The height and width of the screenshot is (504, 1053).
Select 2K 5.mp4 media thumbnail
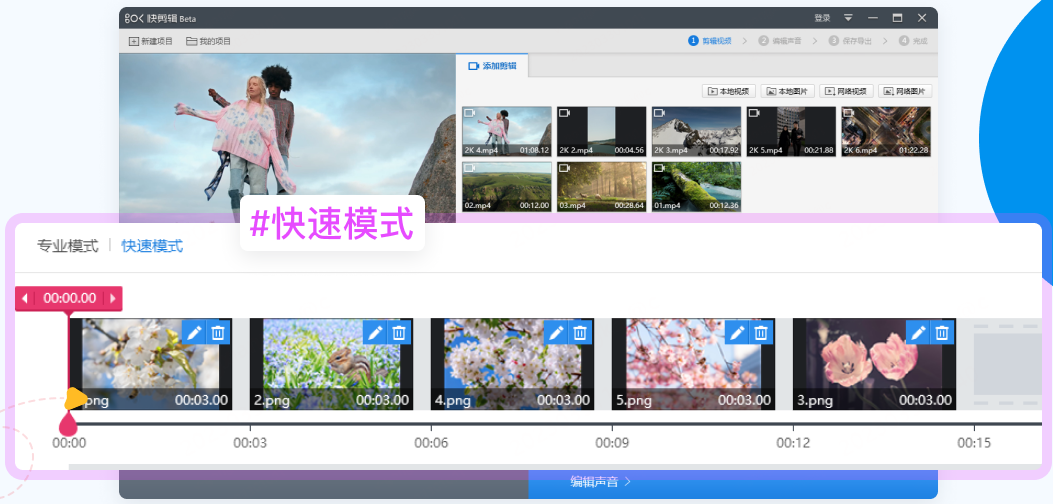tap(791, 131)
